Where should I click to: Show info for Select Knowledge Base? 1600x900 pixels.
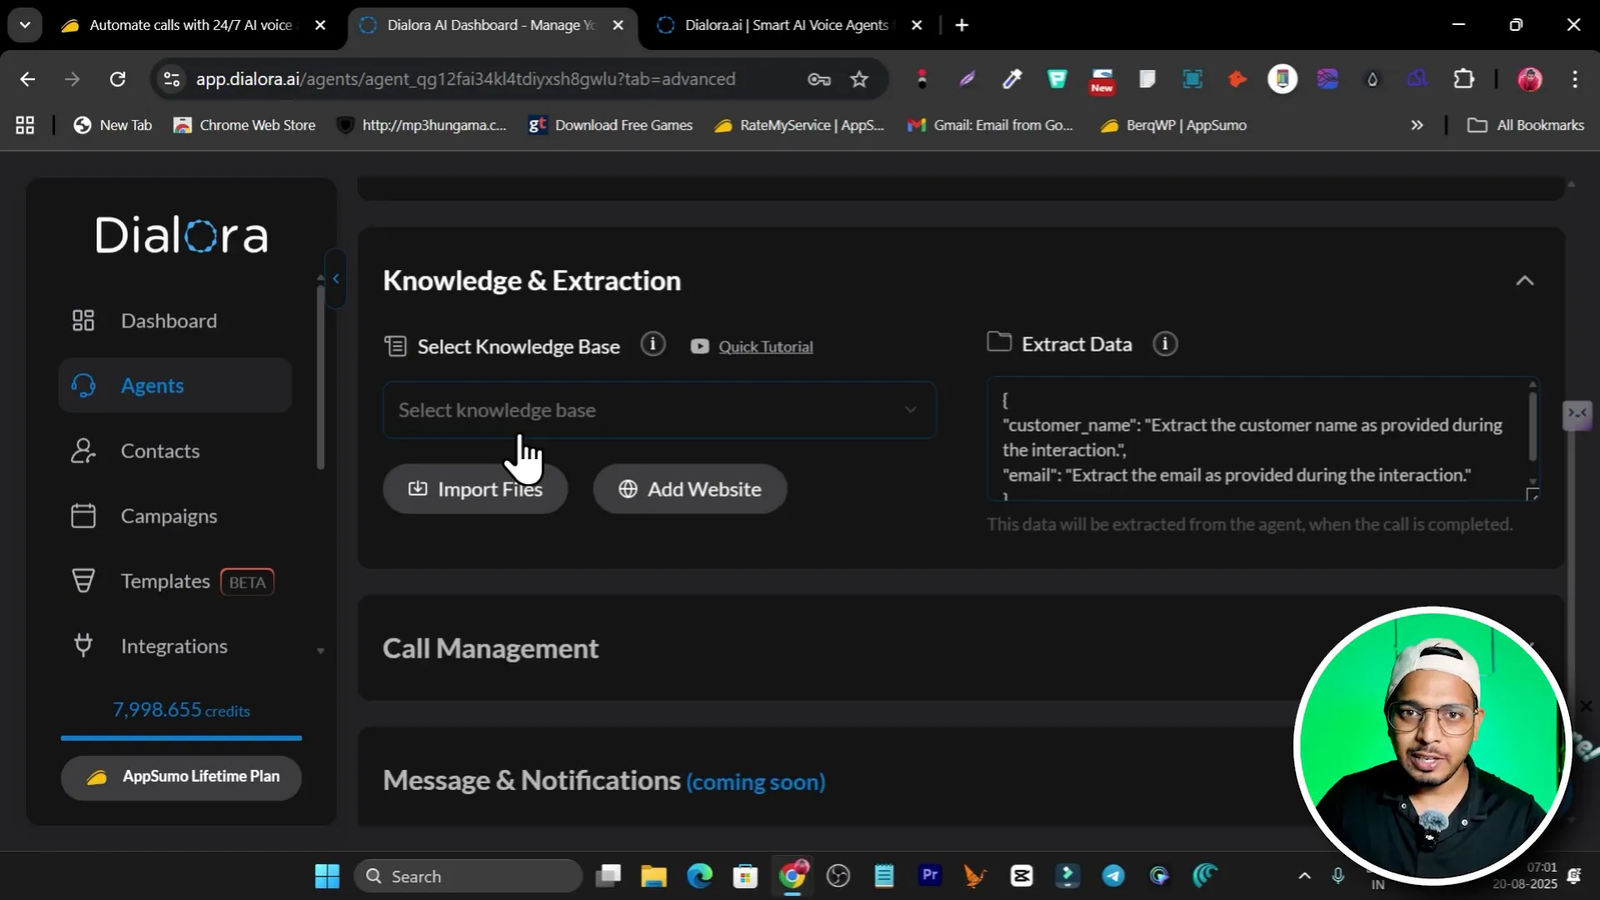(653, 345)
